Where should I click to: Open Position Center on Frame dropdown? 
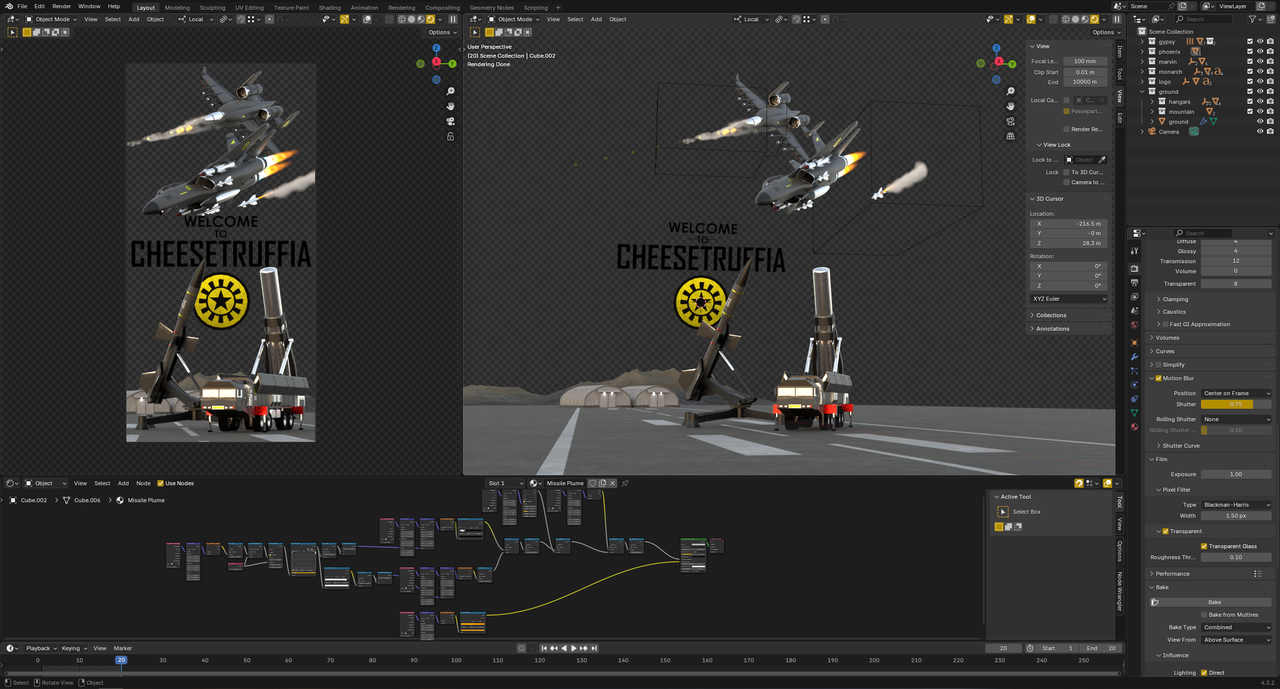click(1236, 393)
